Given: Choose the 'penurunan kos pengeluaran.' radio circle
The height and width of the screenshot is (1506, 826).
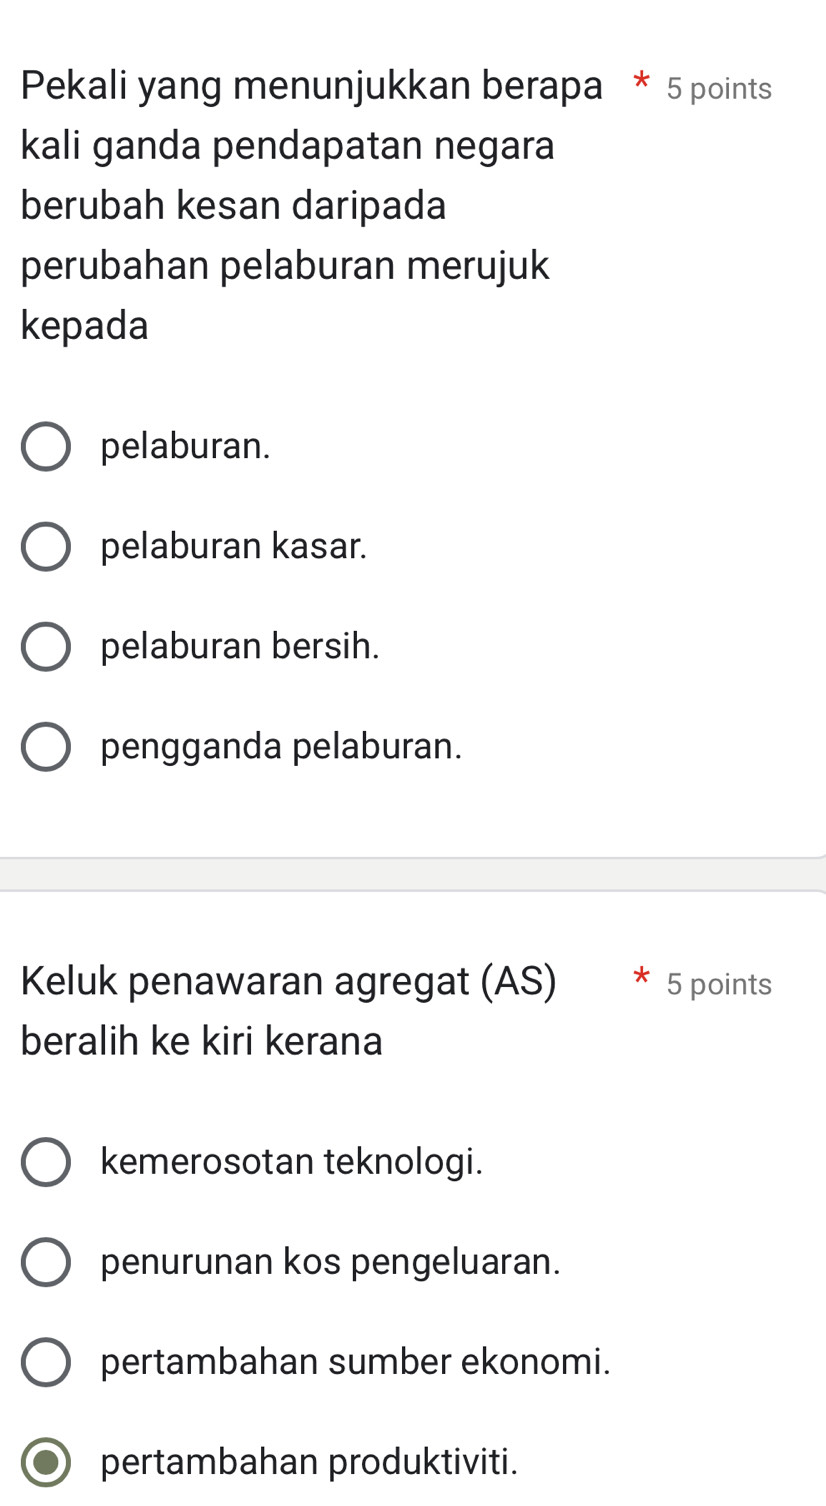Looking at the screenshot, I should pos(46,1262).
